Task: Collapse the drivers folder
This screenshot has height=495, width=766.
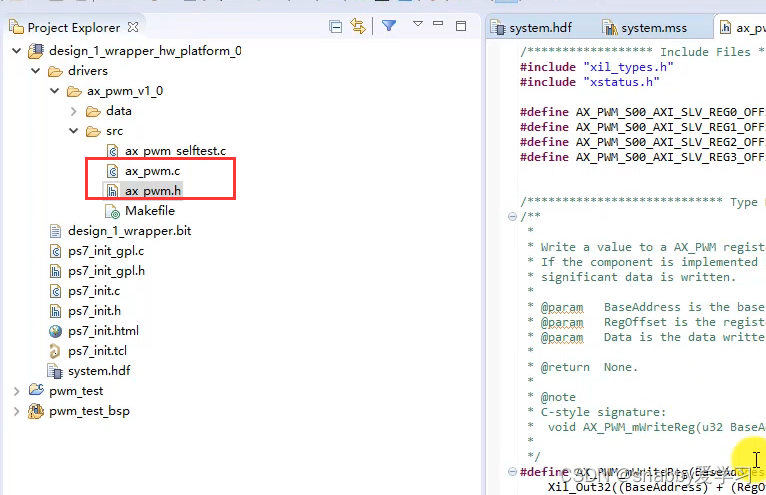Action: [x=36, y=71]
